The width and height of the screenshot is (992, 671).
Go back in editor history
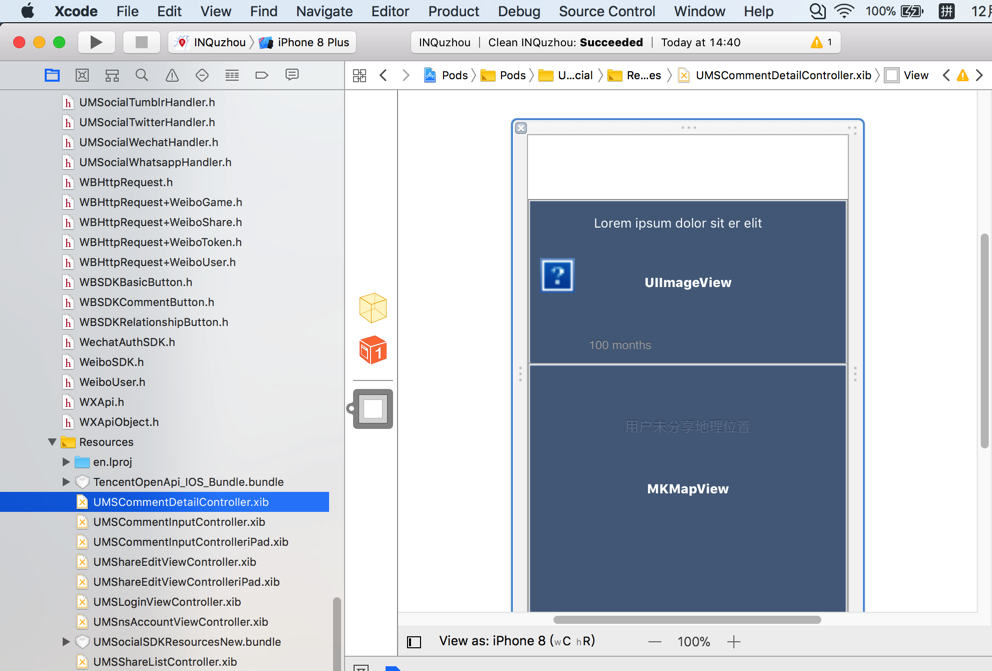pos(383,75)
